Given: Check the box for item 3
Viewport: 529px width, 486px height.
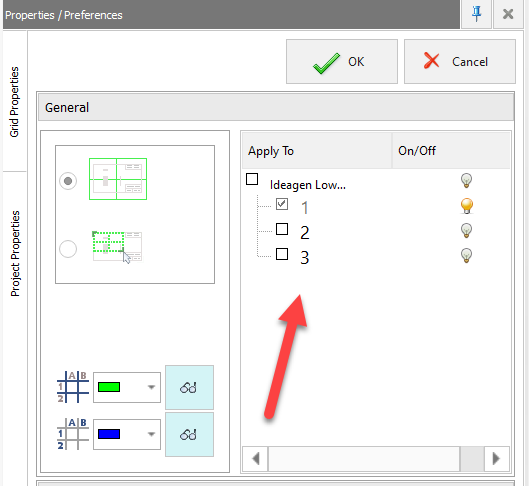Looking at the screenshot, I should 282,254.
